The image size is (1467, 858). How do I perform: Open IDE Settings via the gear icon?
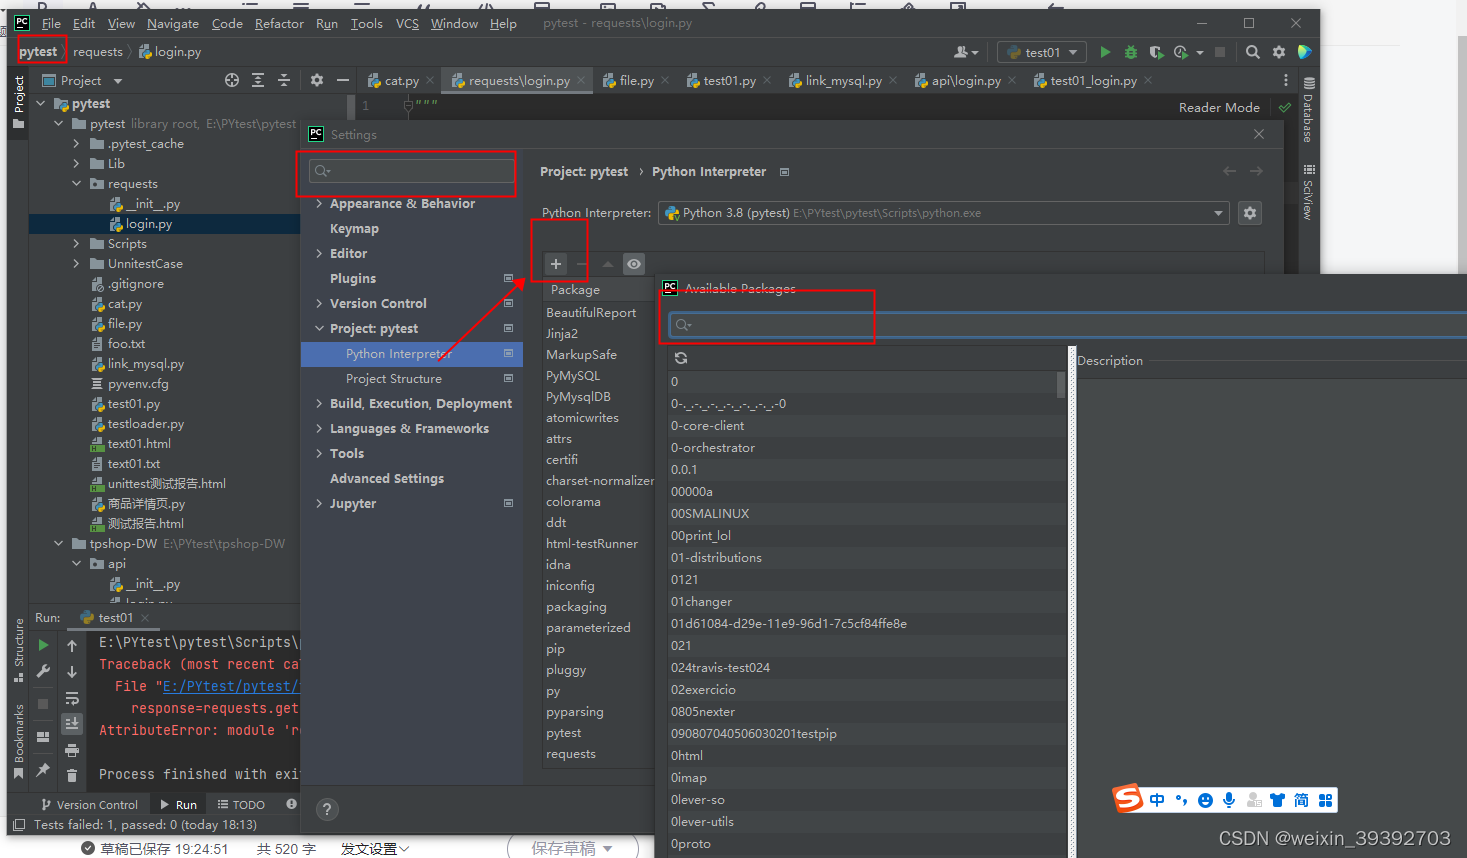[1279, 52]
